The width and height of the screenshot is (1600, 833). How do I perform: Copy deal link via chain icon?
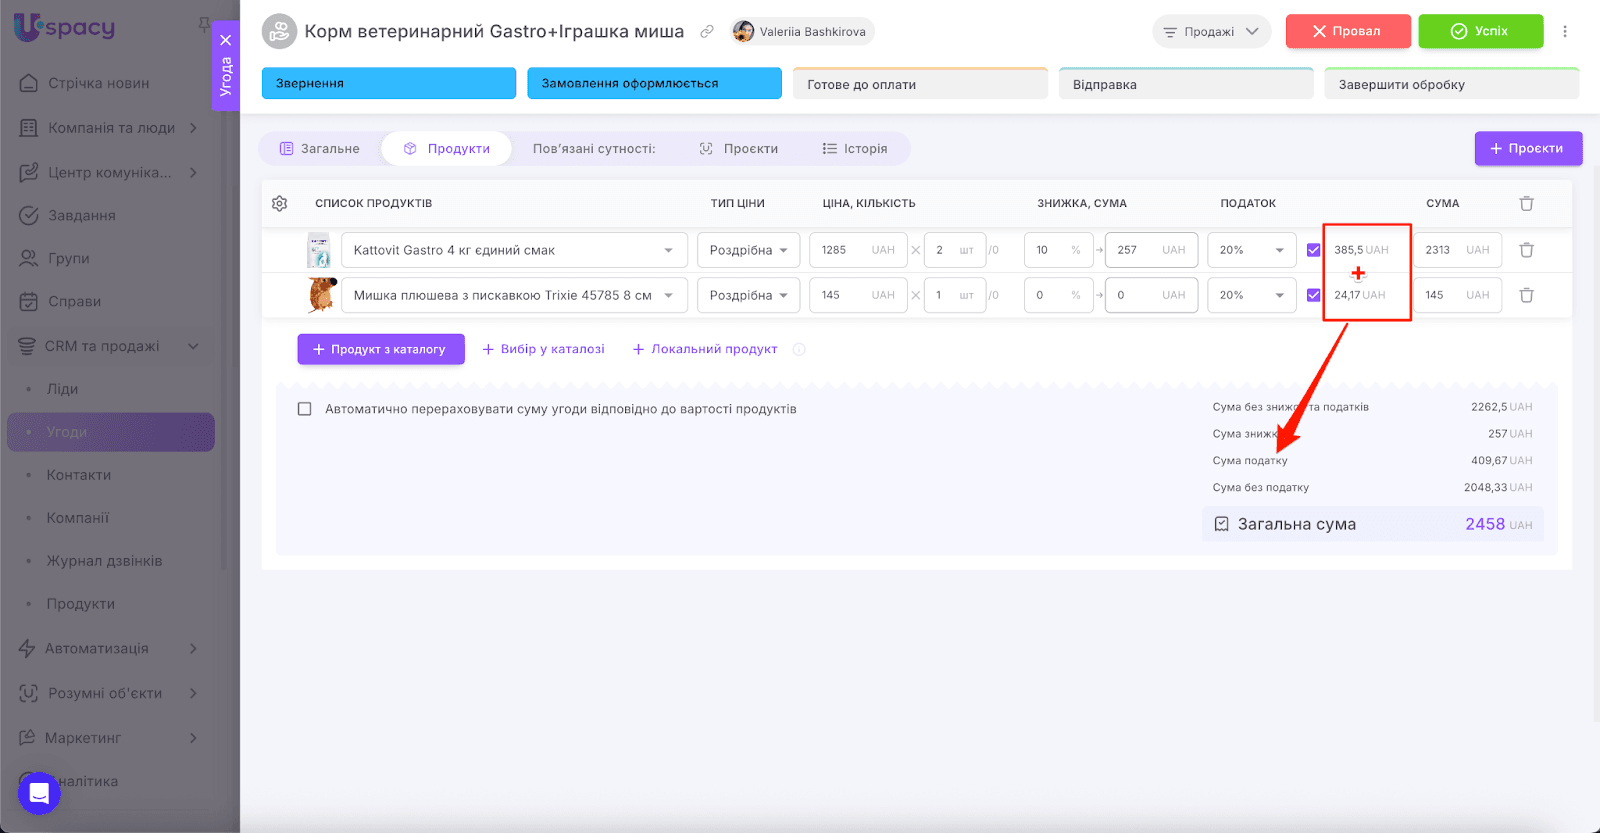[707, 32]
